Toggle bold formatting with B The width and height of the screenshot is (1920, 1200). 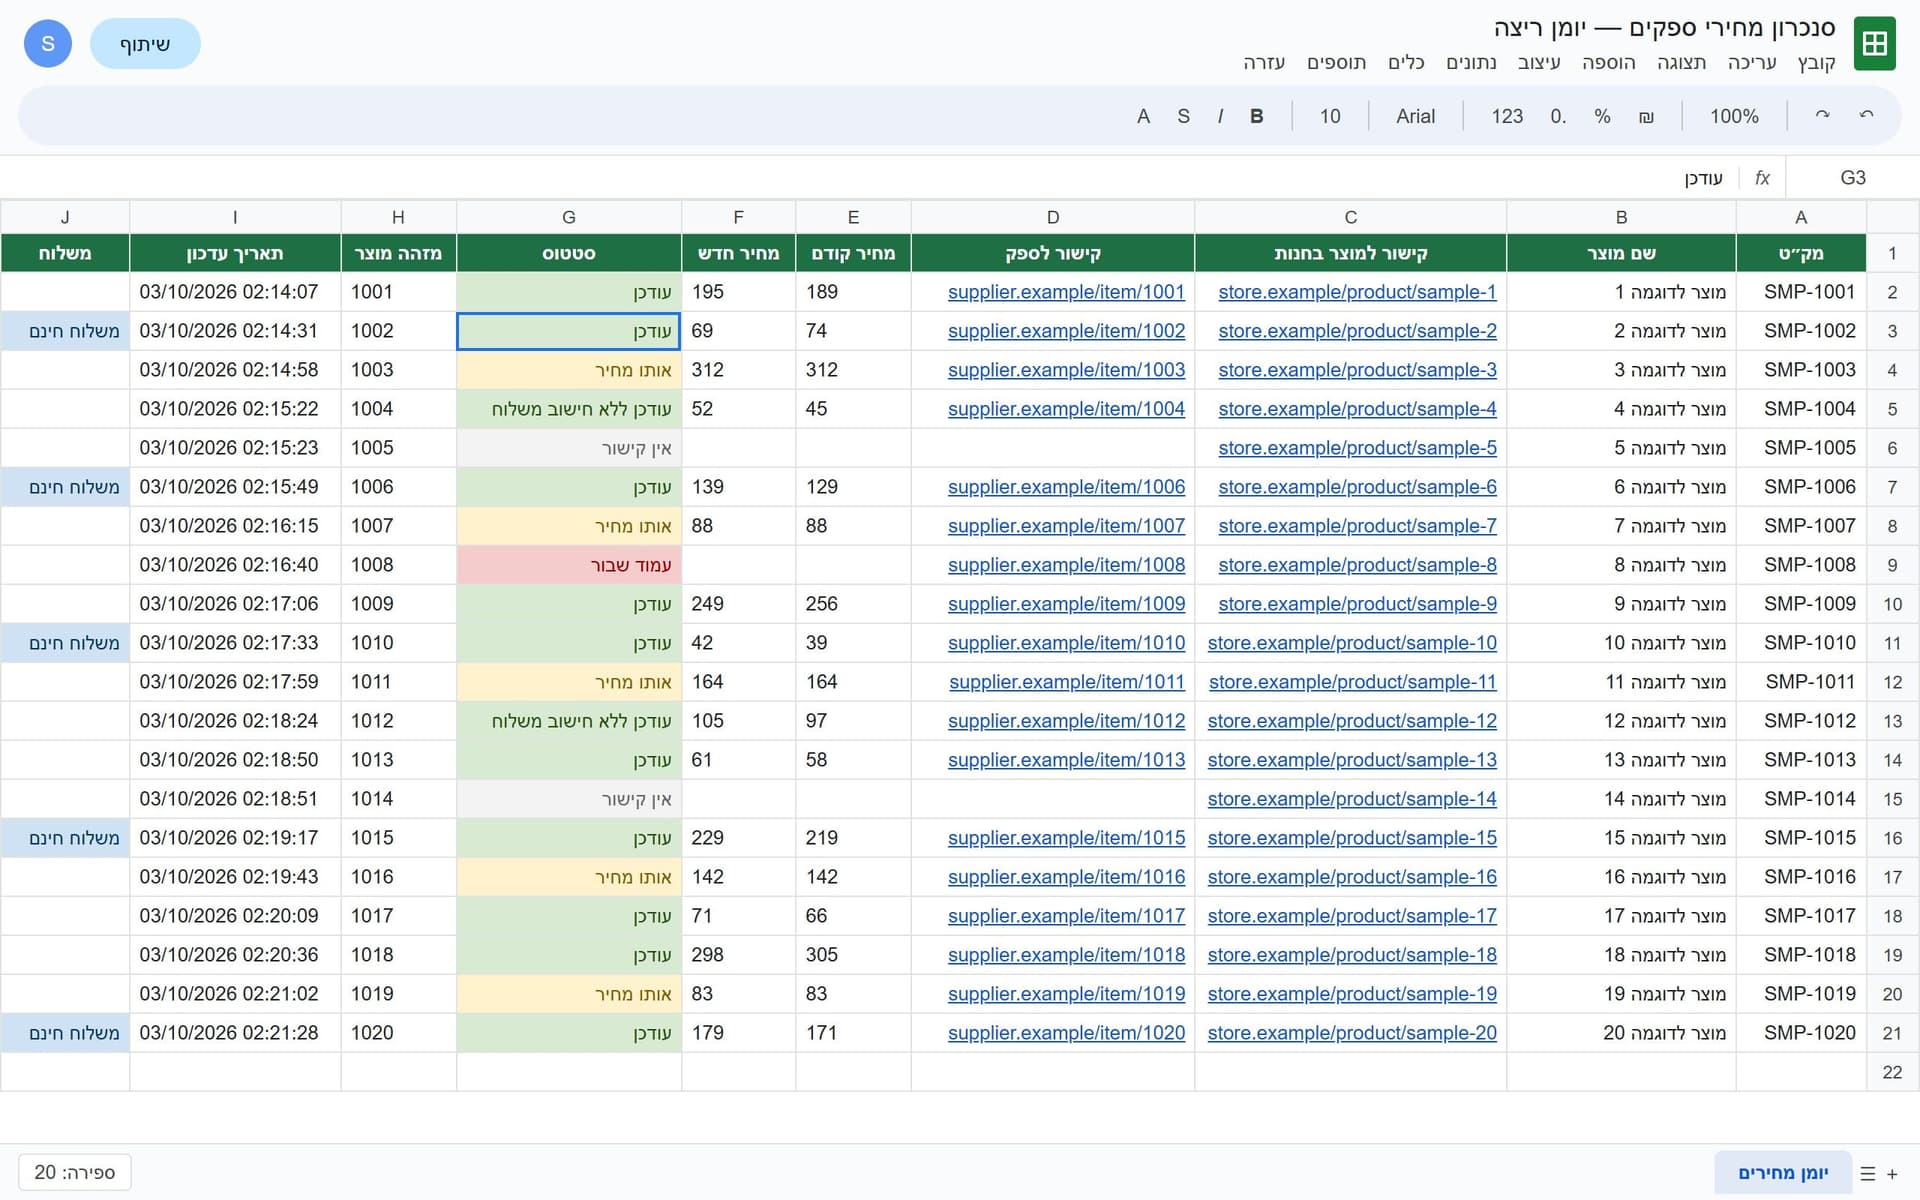[x=1257, y=116]
